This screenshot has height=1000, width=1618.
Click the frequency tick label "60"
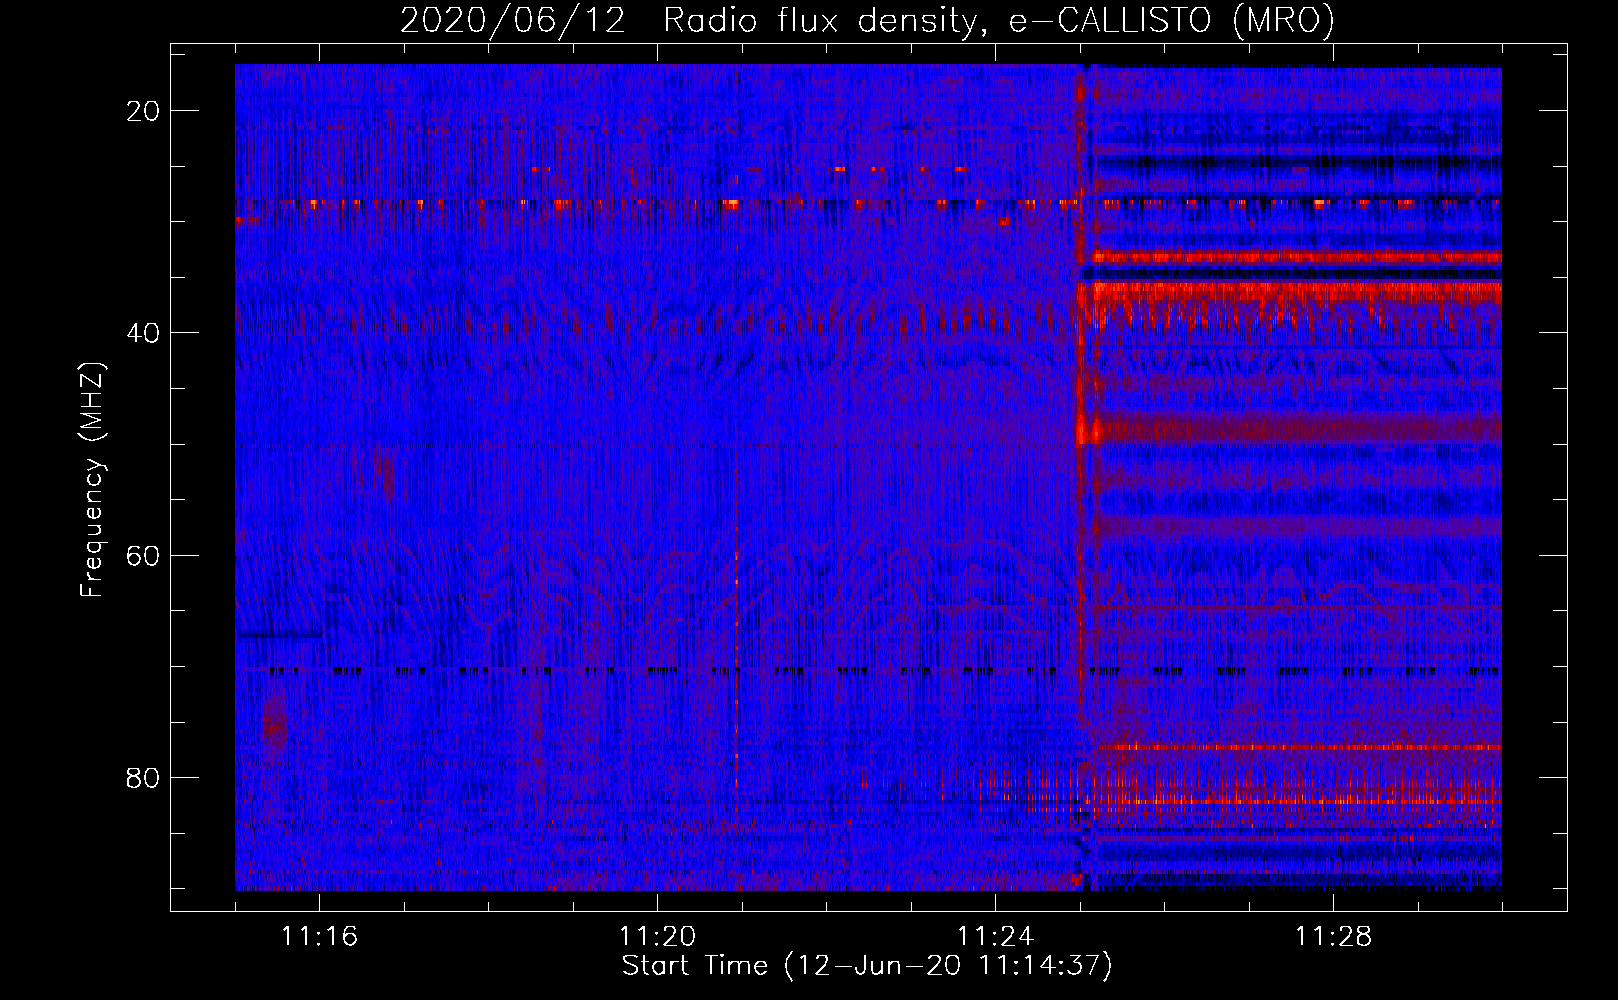(x=143, y=555)
